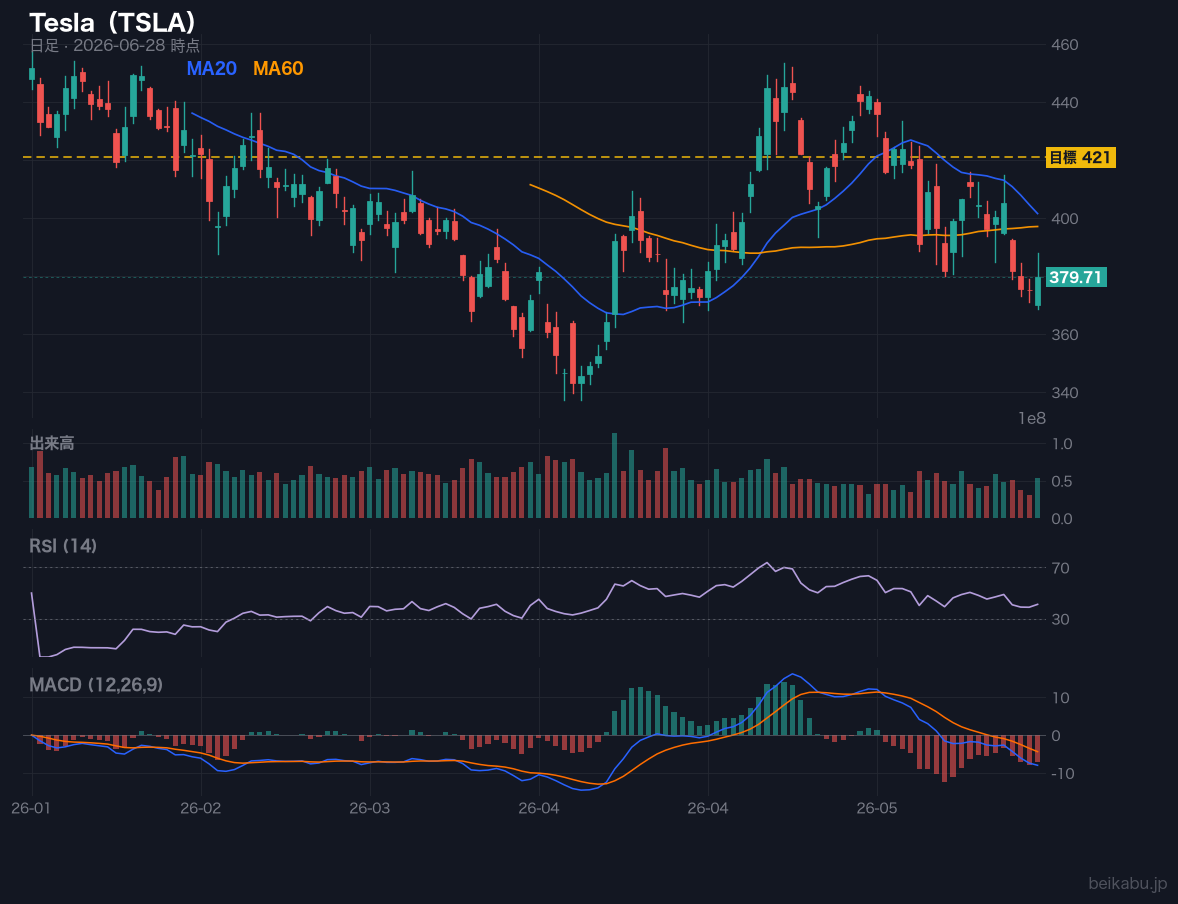Click the RSI 70 level label
The width and height of the screenshot is (1178, 904).
tap(1060, 568)
